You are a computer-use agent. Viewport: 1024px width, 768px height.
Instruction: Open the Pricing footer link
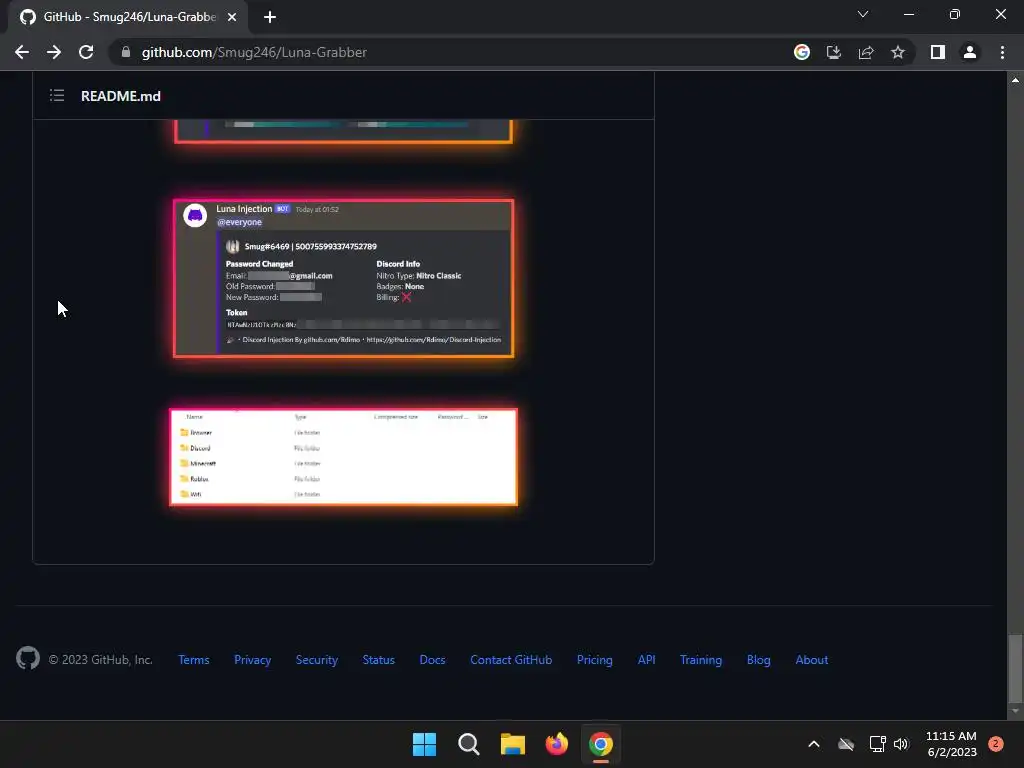pyautogui.click(x=595, y=660)
